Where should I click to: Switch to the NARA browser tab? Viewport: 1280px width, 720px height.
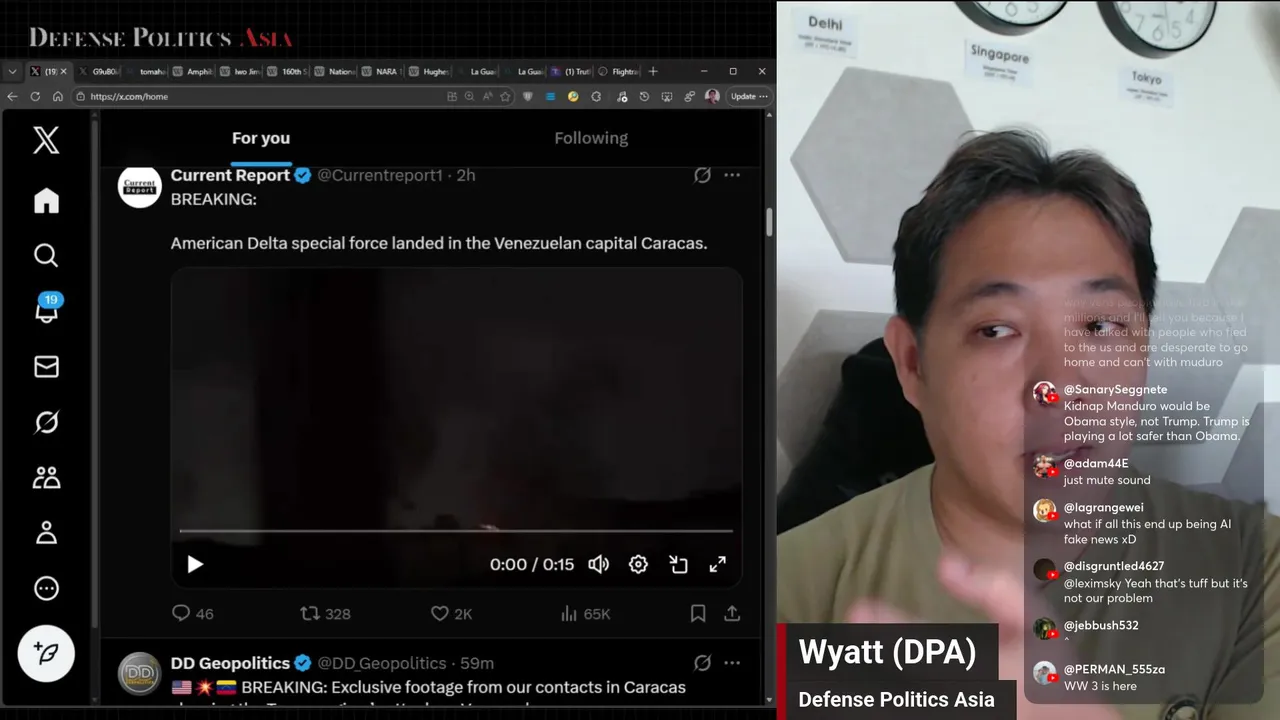(381, 72)
